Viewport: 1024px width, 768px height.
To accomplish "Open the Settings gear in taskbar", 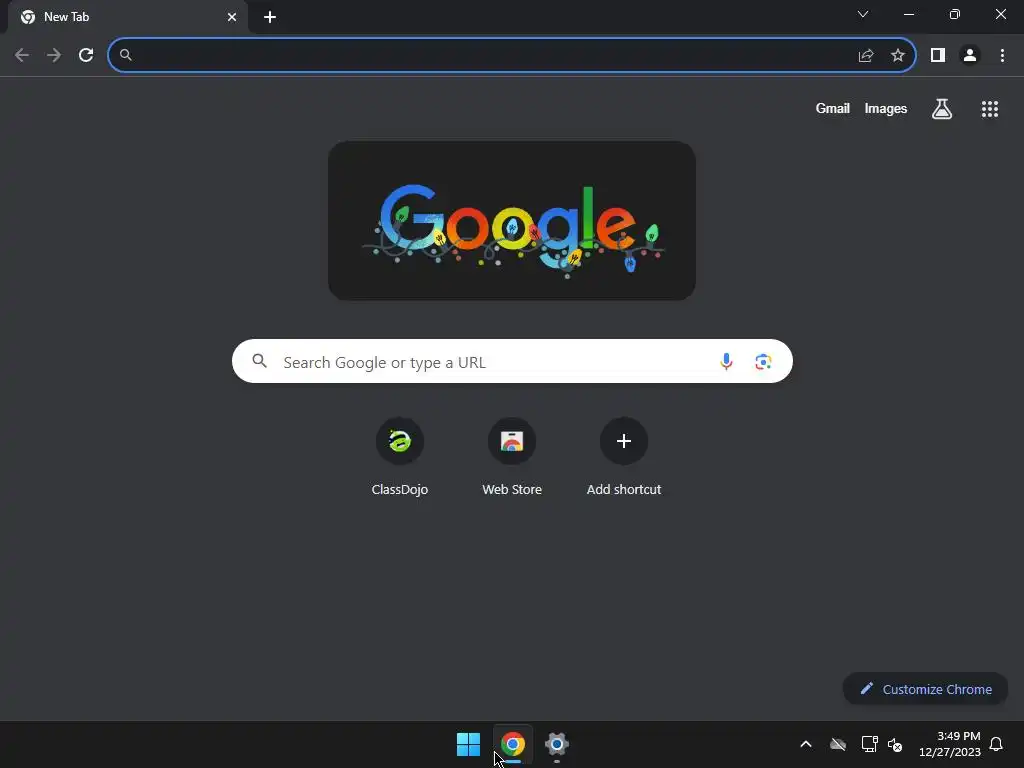I will click(557, 744).
